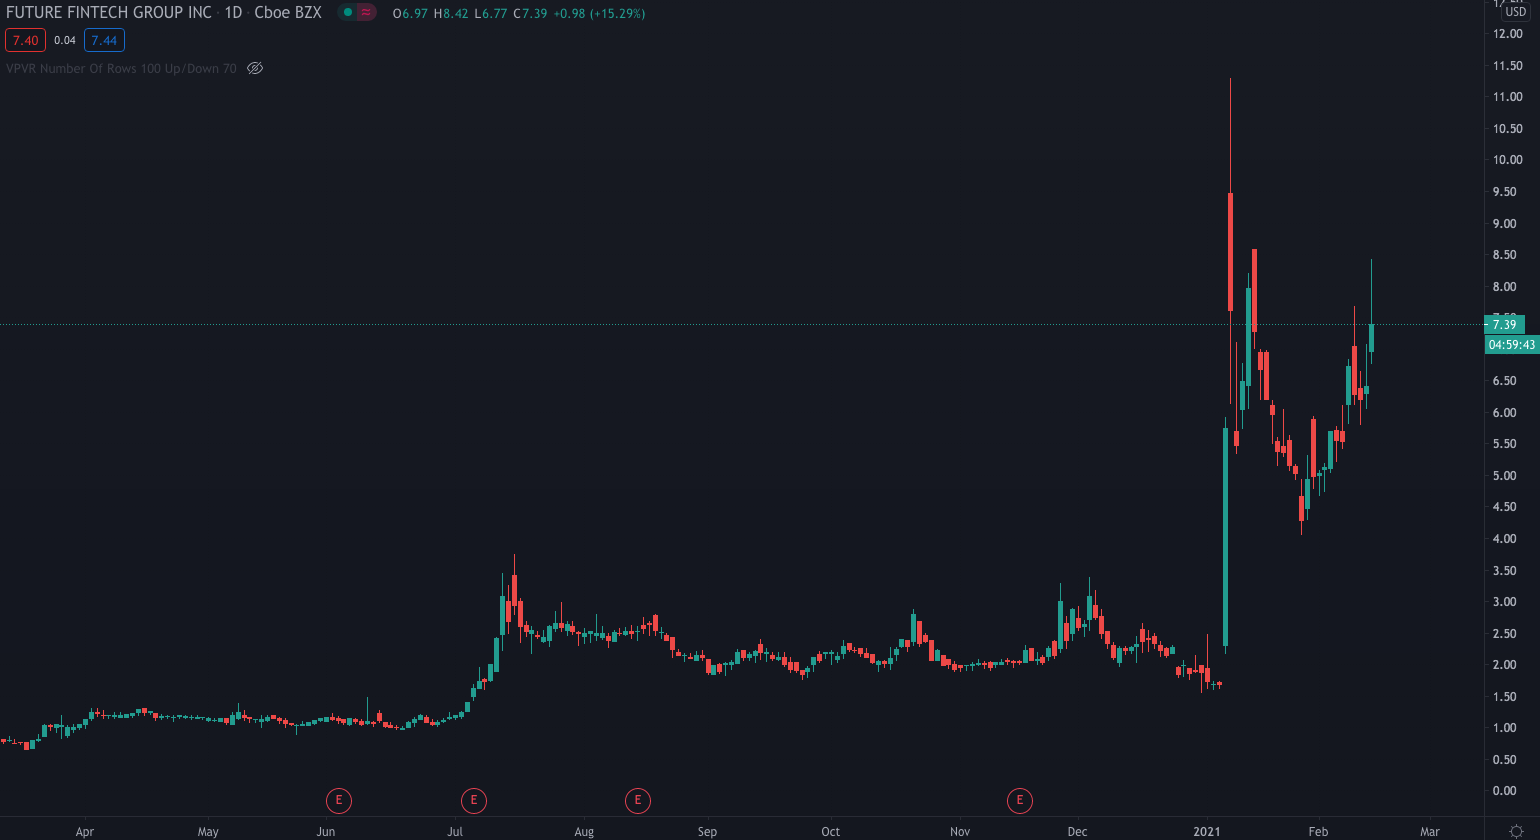Click the Apr label on time axis
This screenshot has height=840, width=1540.
[85, 832]
